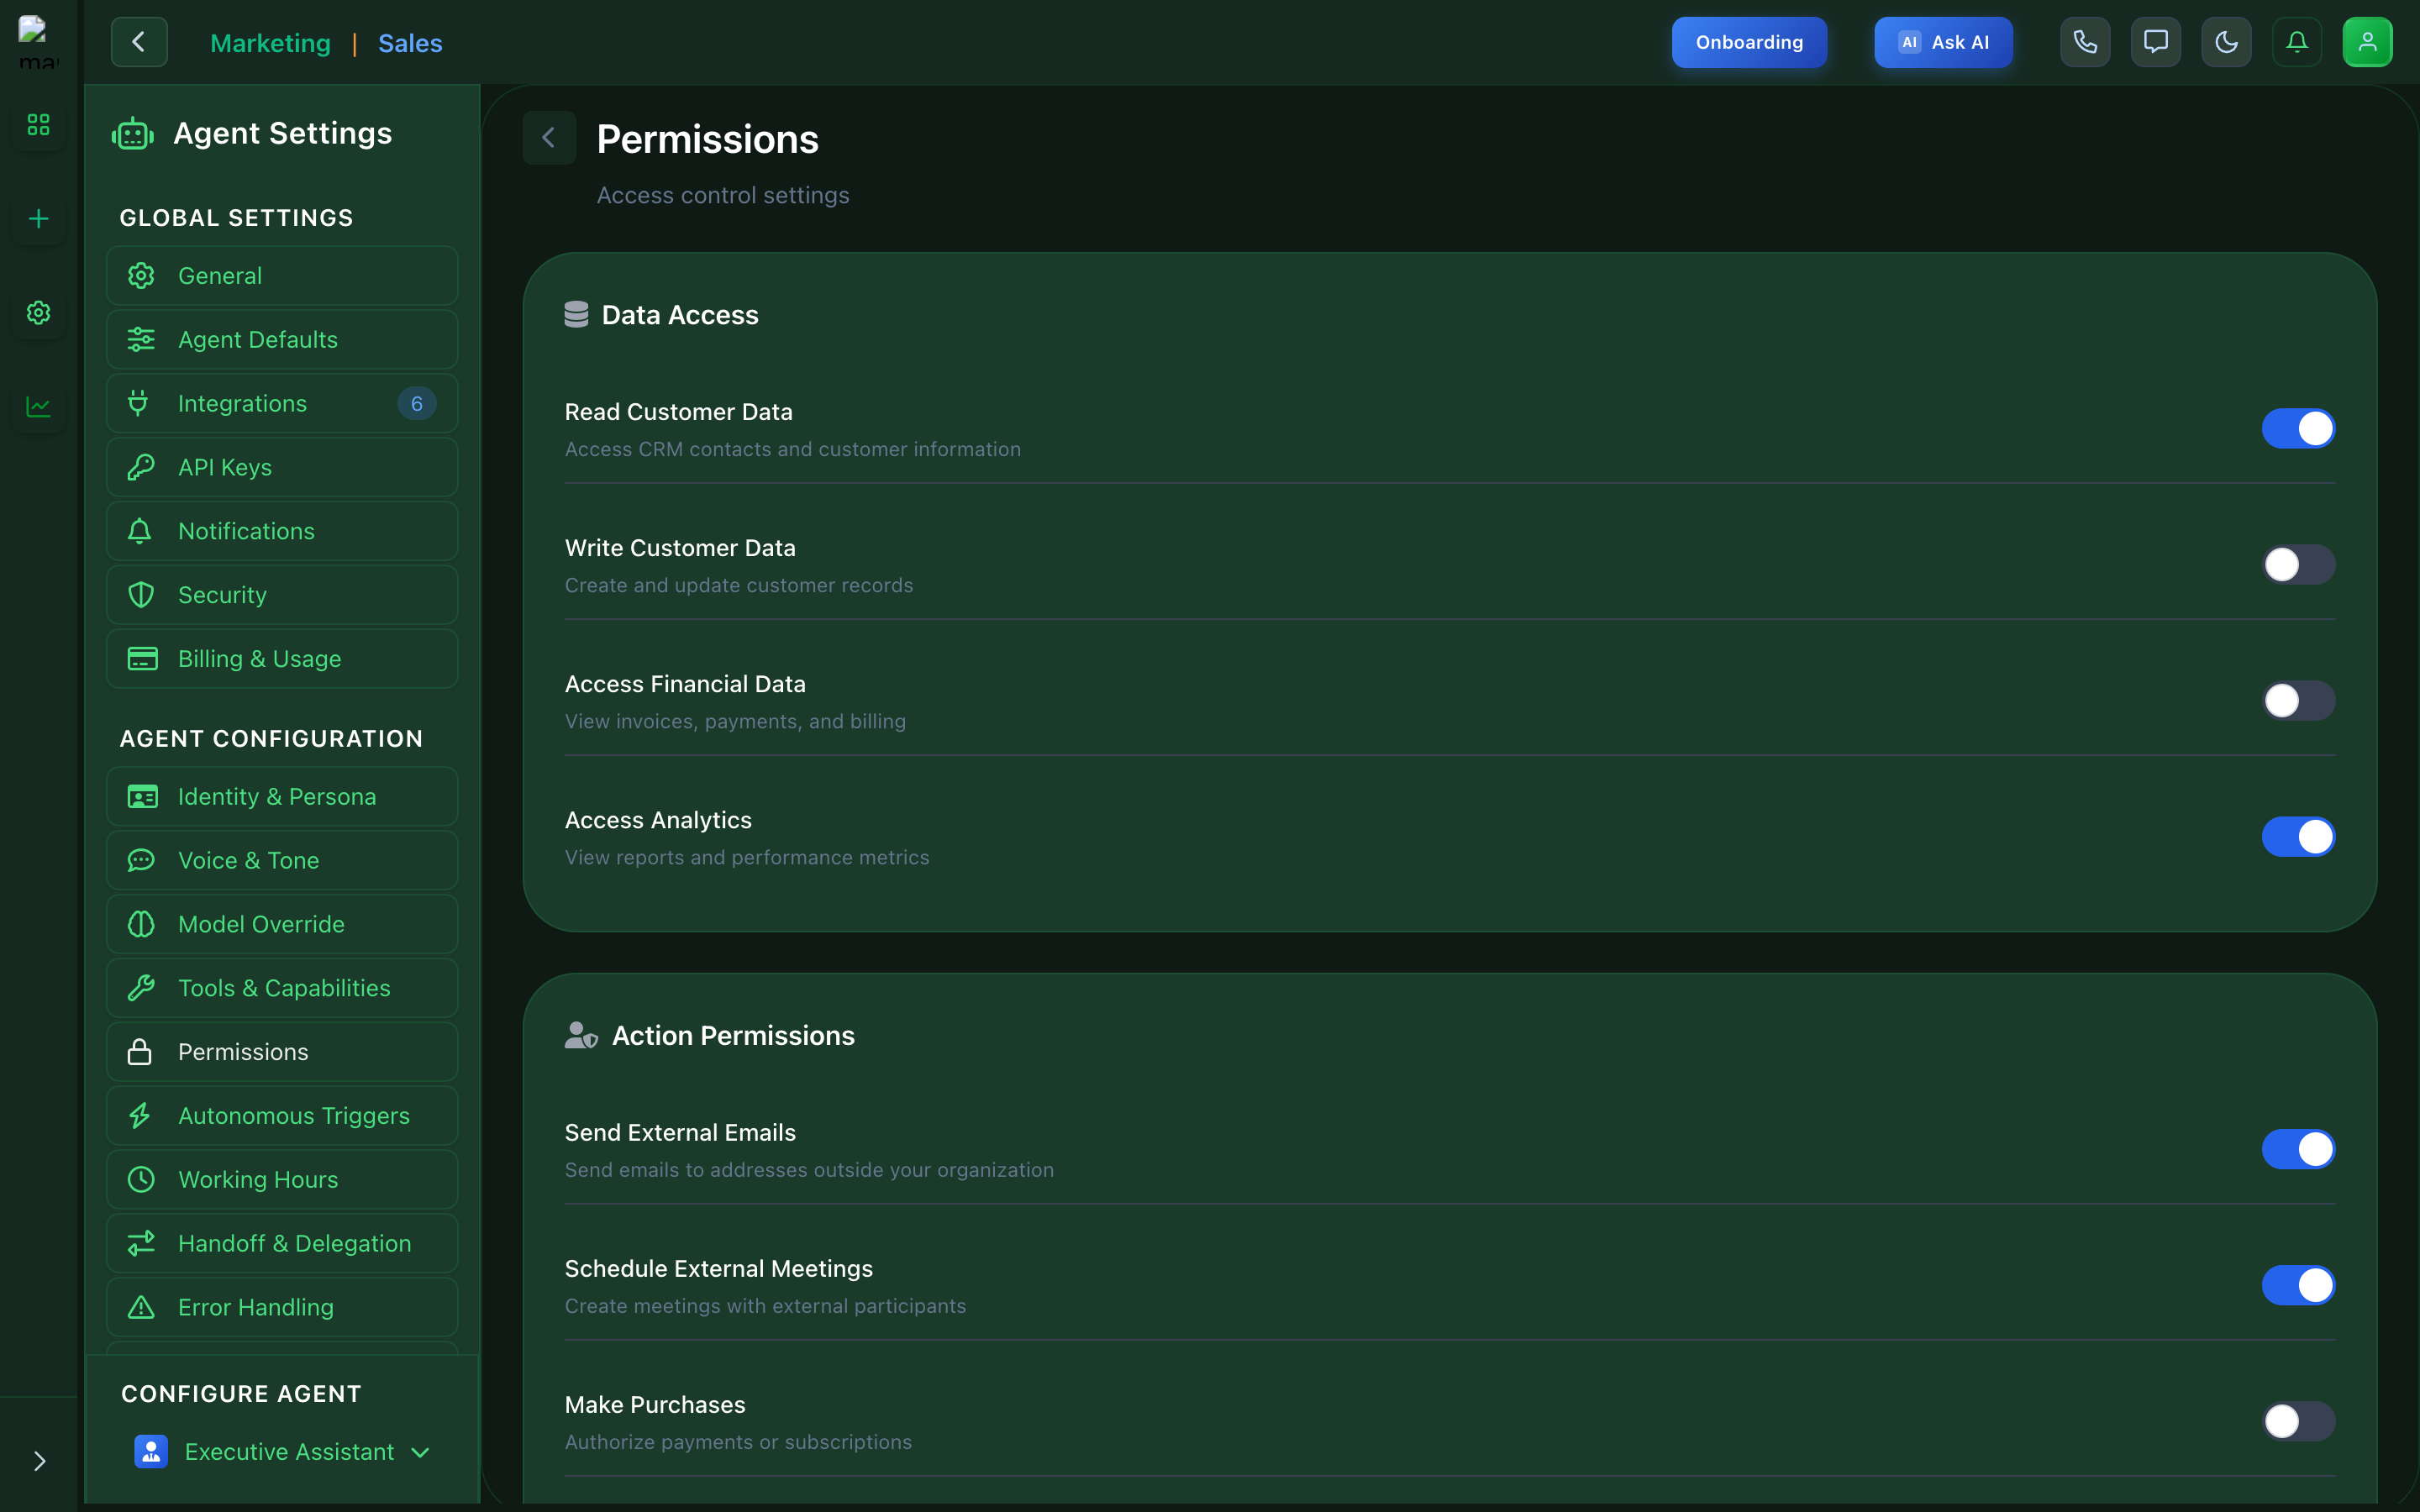Turn off Schedule External Meetings toggle
This screenshot has width=2420, height=1512.
point(2298,1285)
